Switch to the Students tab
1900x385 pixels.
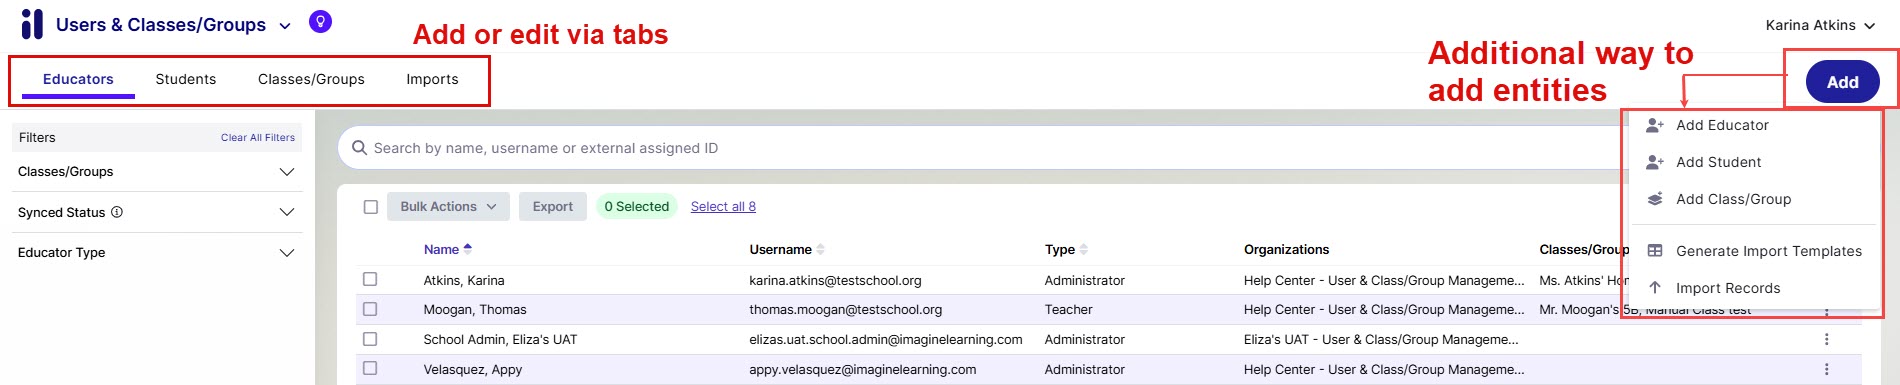click(186, 80)
